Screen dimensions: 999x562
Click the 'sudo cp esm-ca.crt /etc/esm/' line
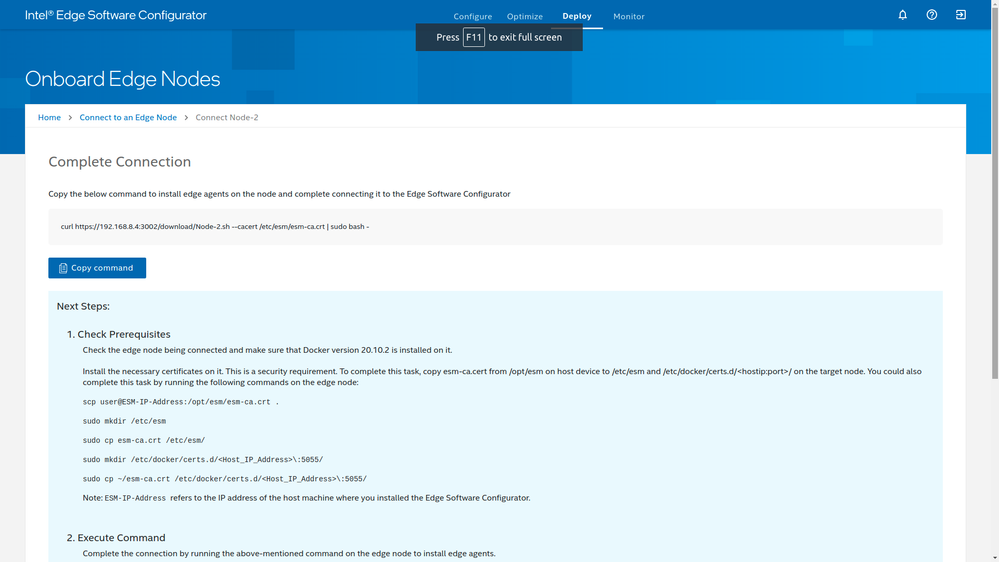tap(143, 440)
